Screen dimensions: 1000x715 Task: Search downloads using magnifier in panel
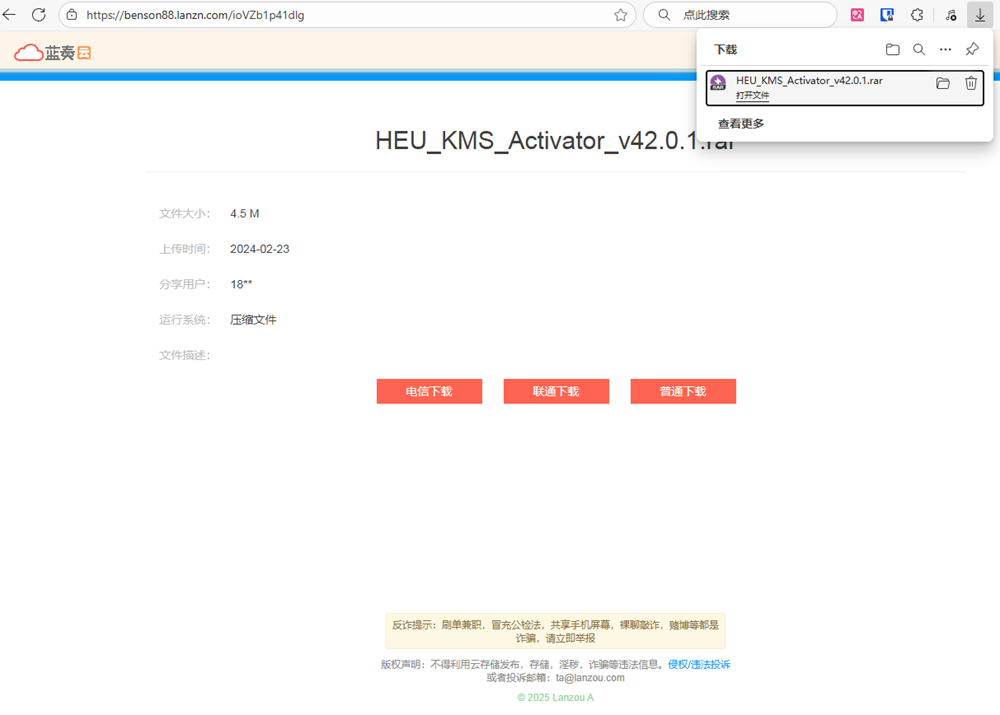(x=919, y=49)
